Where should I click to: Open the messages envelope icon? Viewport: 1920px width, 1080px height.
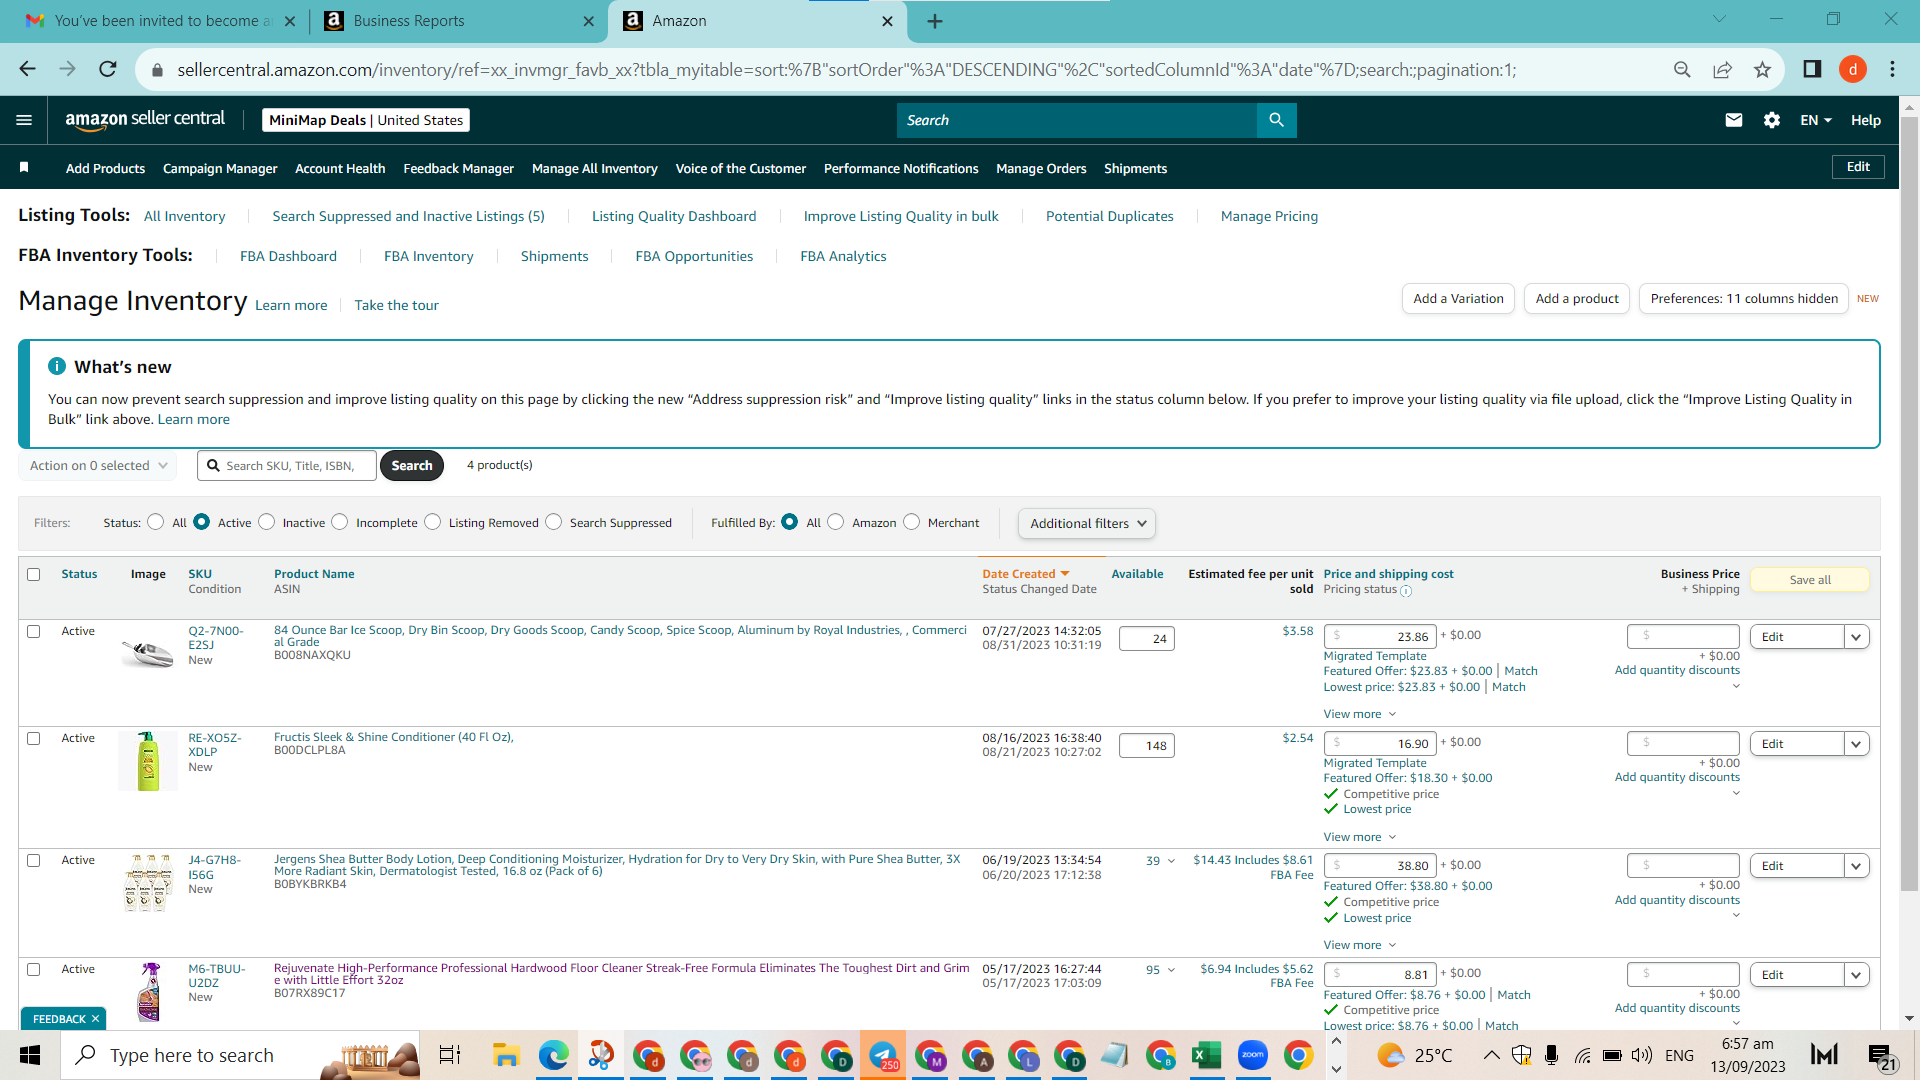point(1734,120)
